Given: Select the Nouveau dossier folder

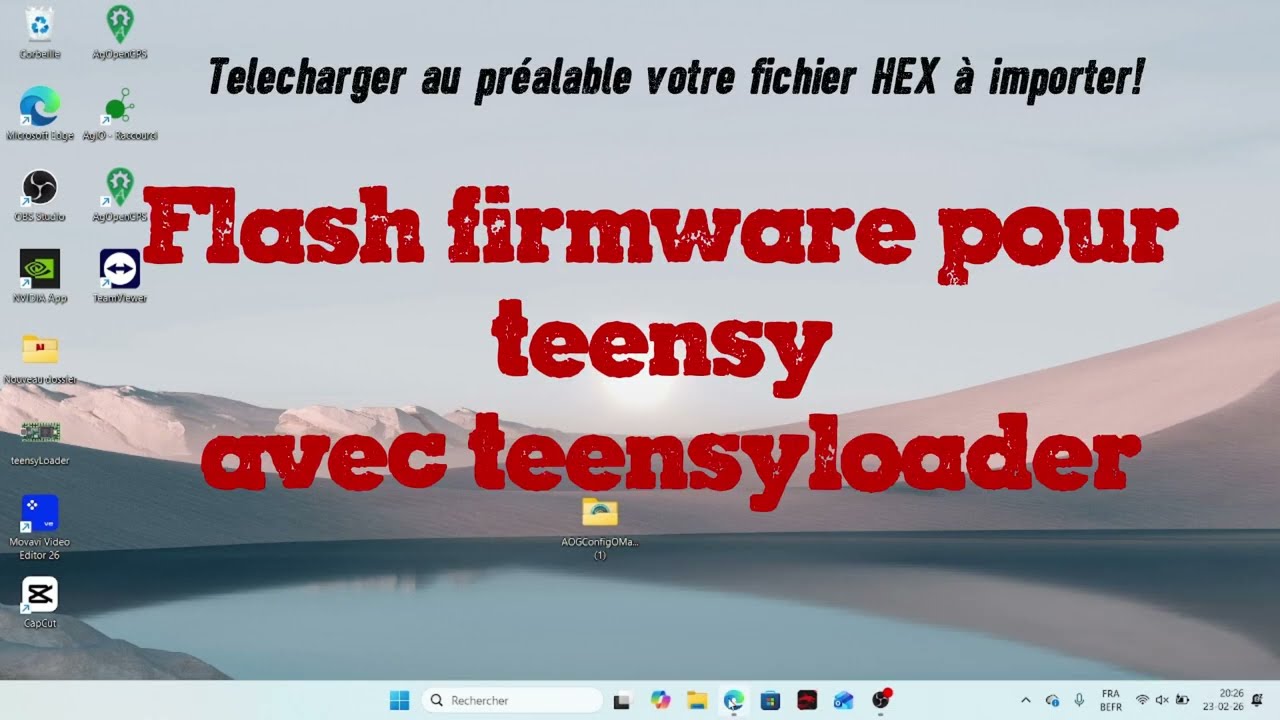Looking at the screenshot, I should click(x=40, y=358).
